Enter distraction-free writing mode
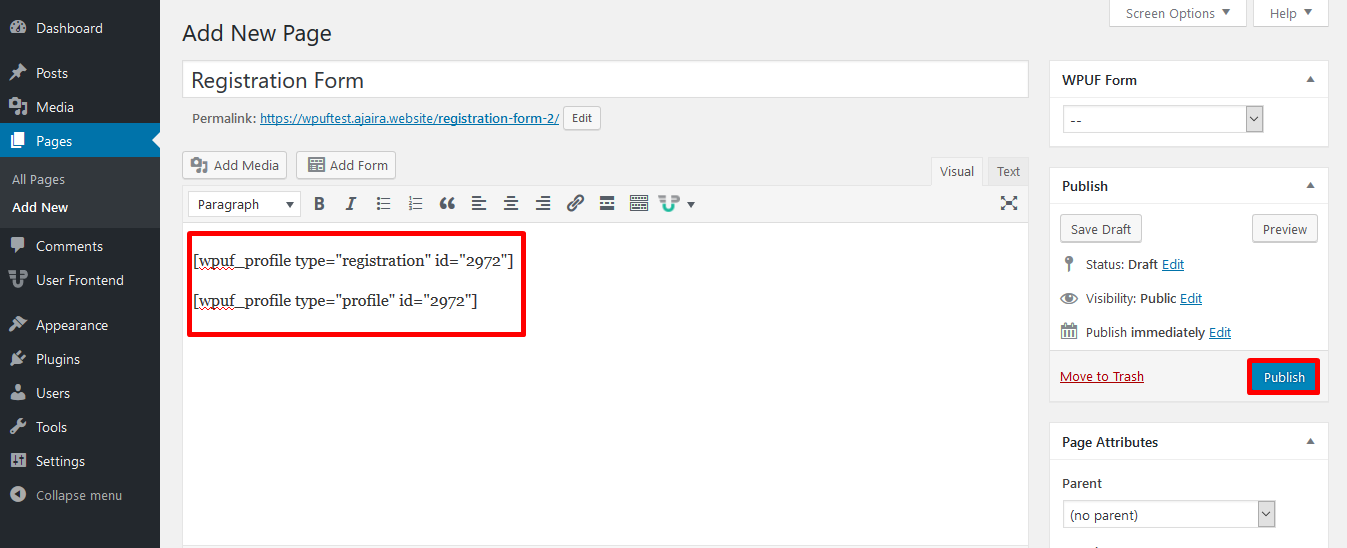The height and width of the screenshot is (548, 1347). (1009, 203)
